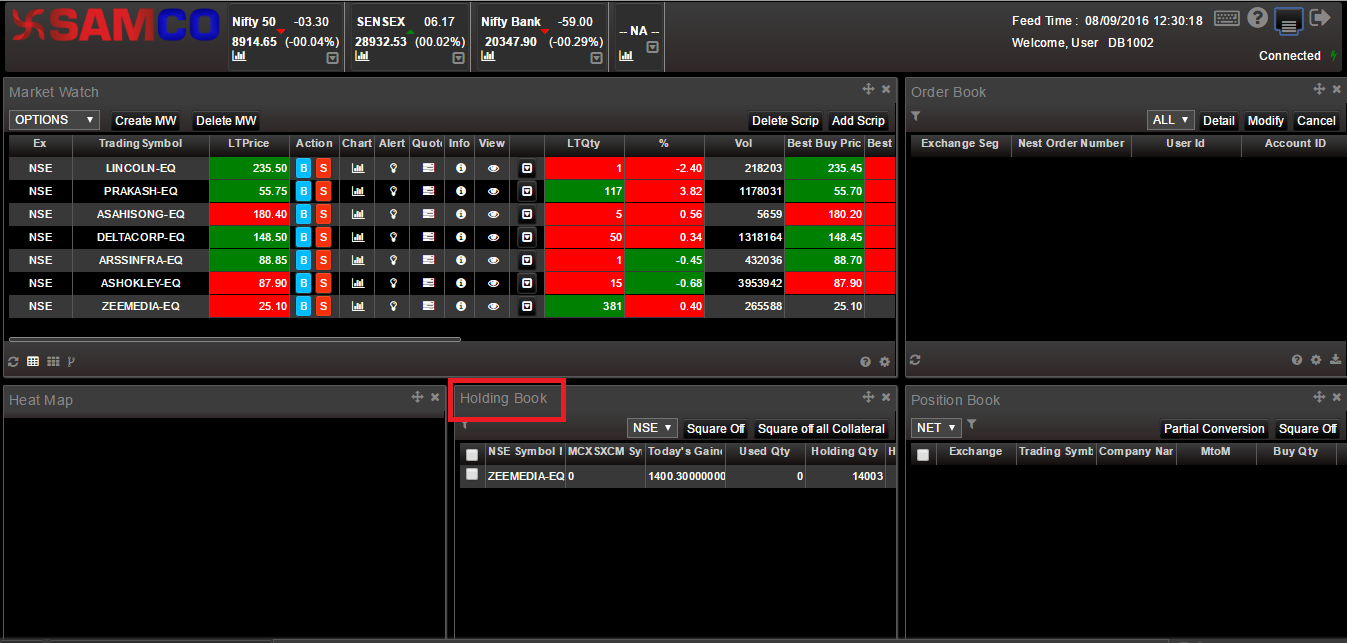This screenshot has width=1347, height=643.
Task: Open the Holding Book NSE exchange dropdown
Action: 653,428
